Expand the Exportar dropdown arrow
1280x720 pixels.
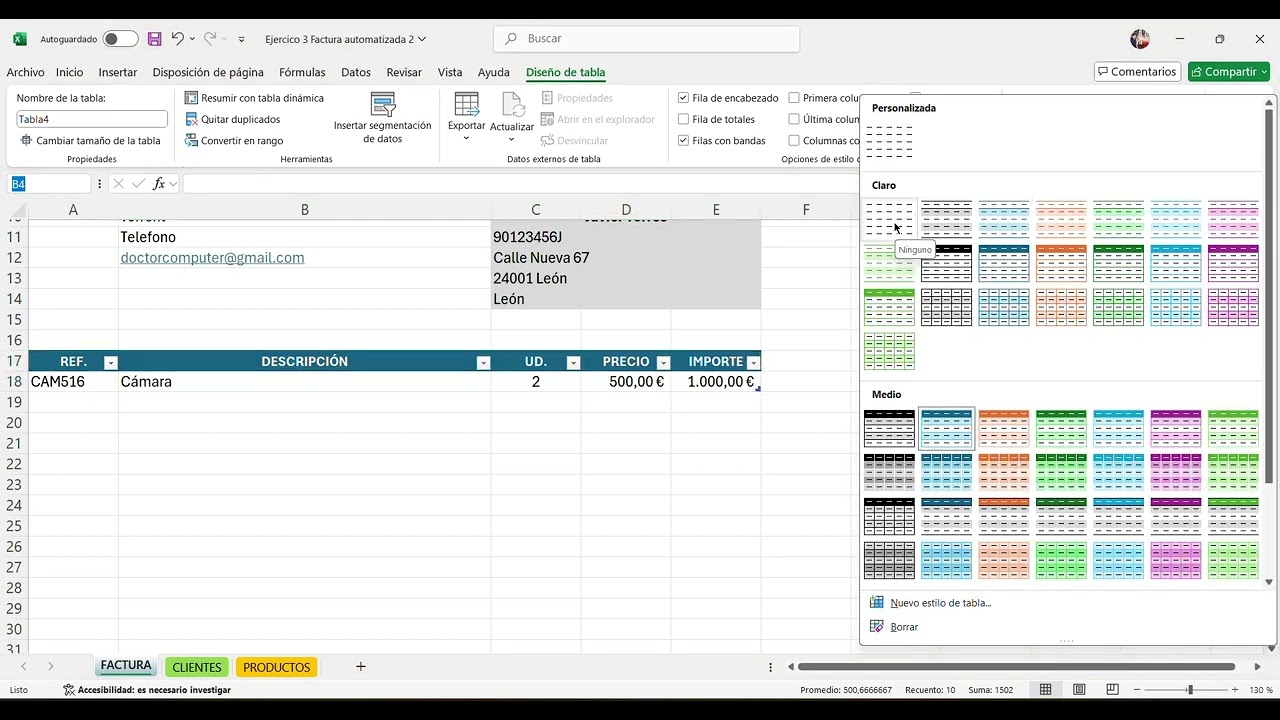click(x=466, y=138)
